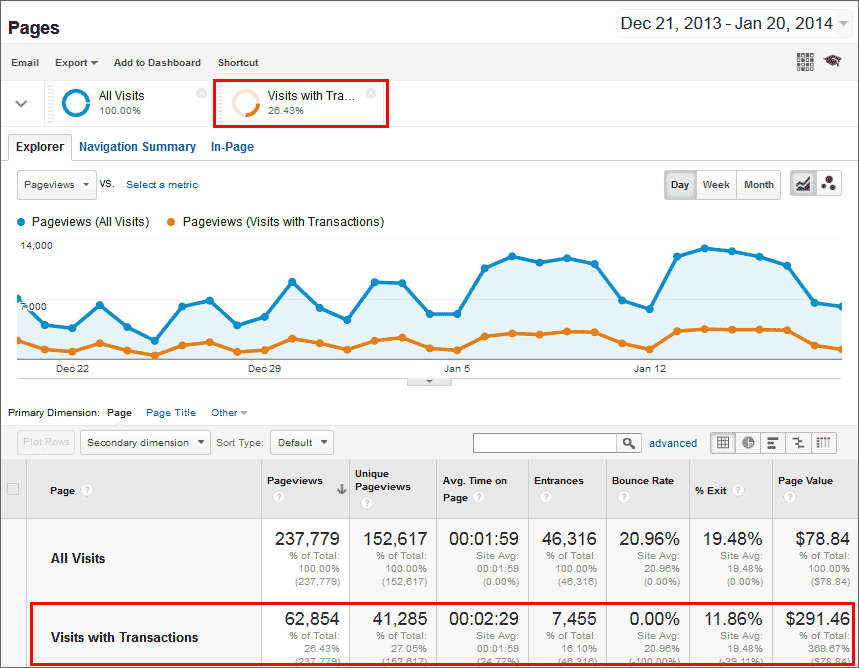
Task: Click the search magnifier icon
Action: point(627,442)
